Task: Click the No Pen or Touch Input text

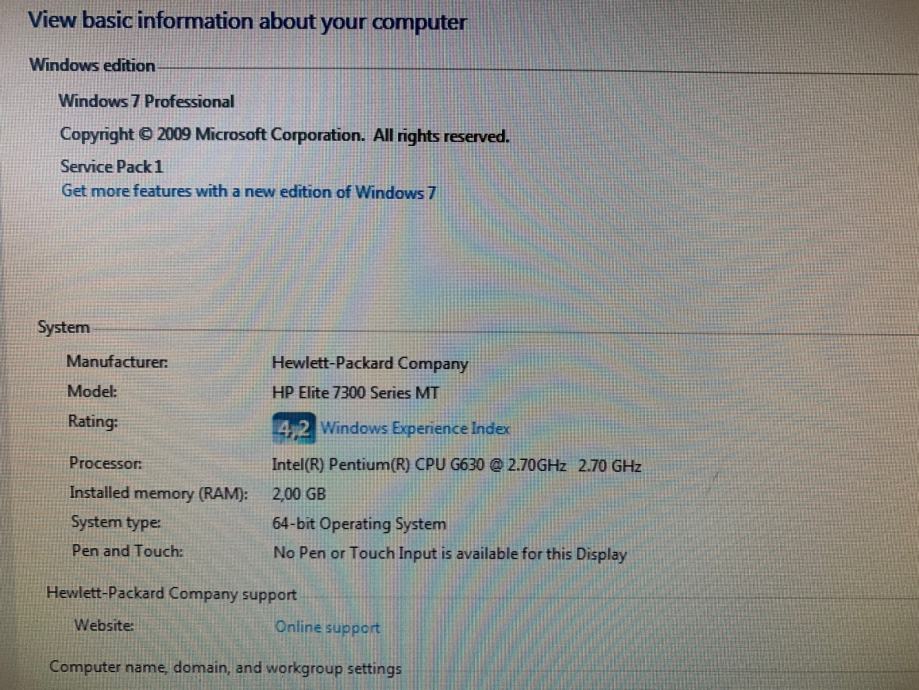Action: click(450, 553)
